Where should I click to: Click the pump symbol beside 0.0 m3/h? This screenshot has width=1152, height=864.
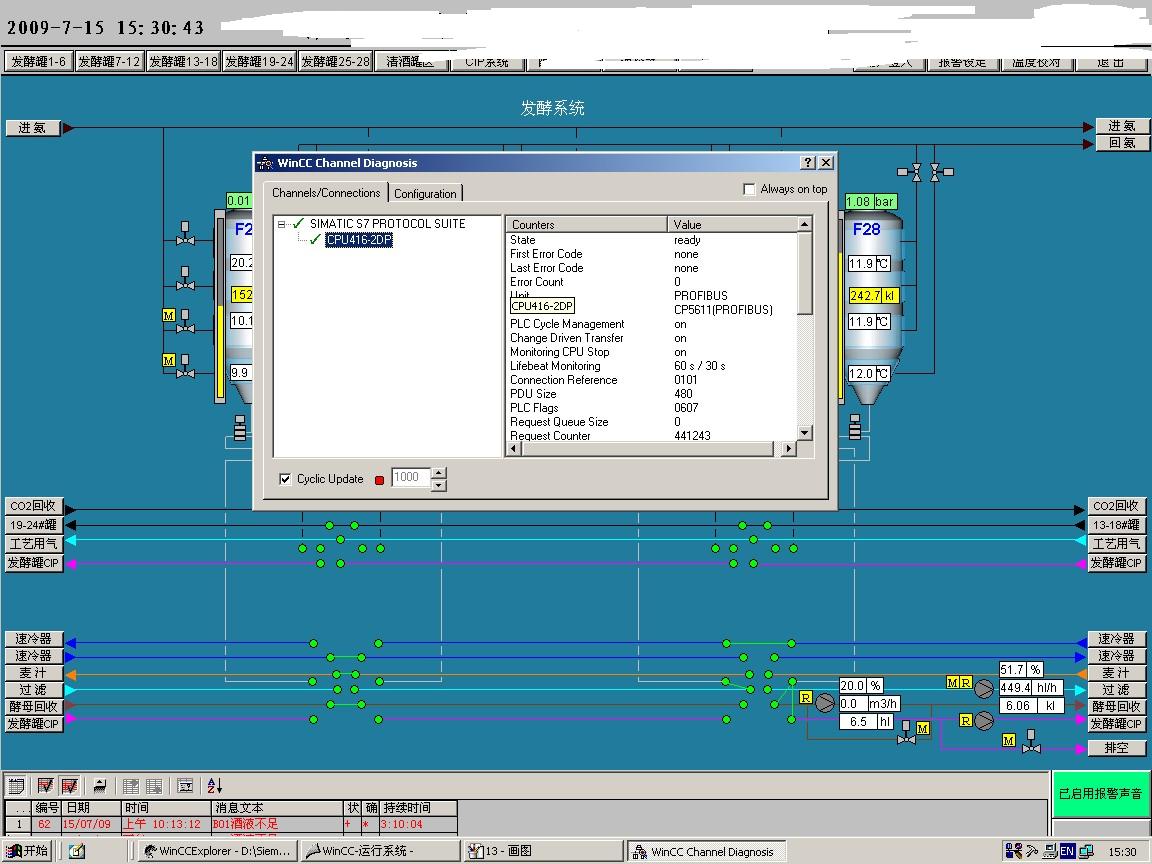point(825,703)
